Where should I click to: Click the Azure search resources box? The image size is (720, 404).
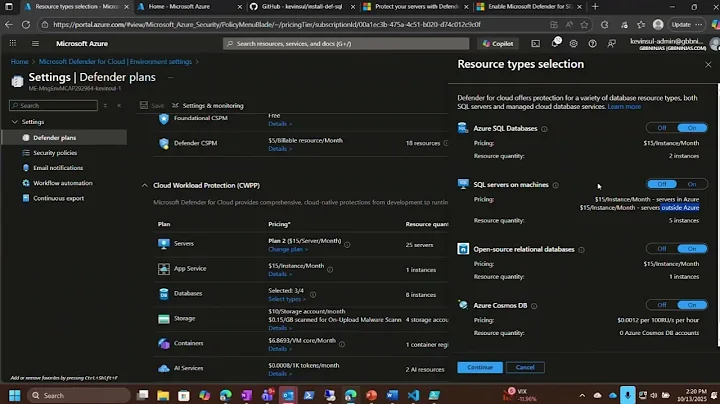pyautogui.click(x=346, y=44)
